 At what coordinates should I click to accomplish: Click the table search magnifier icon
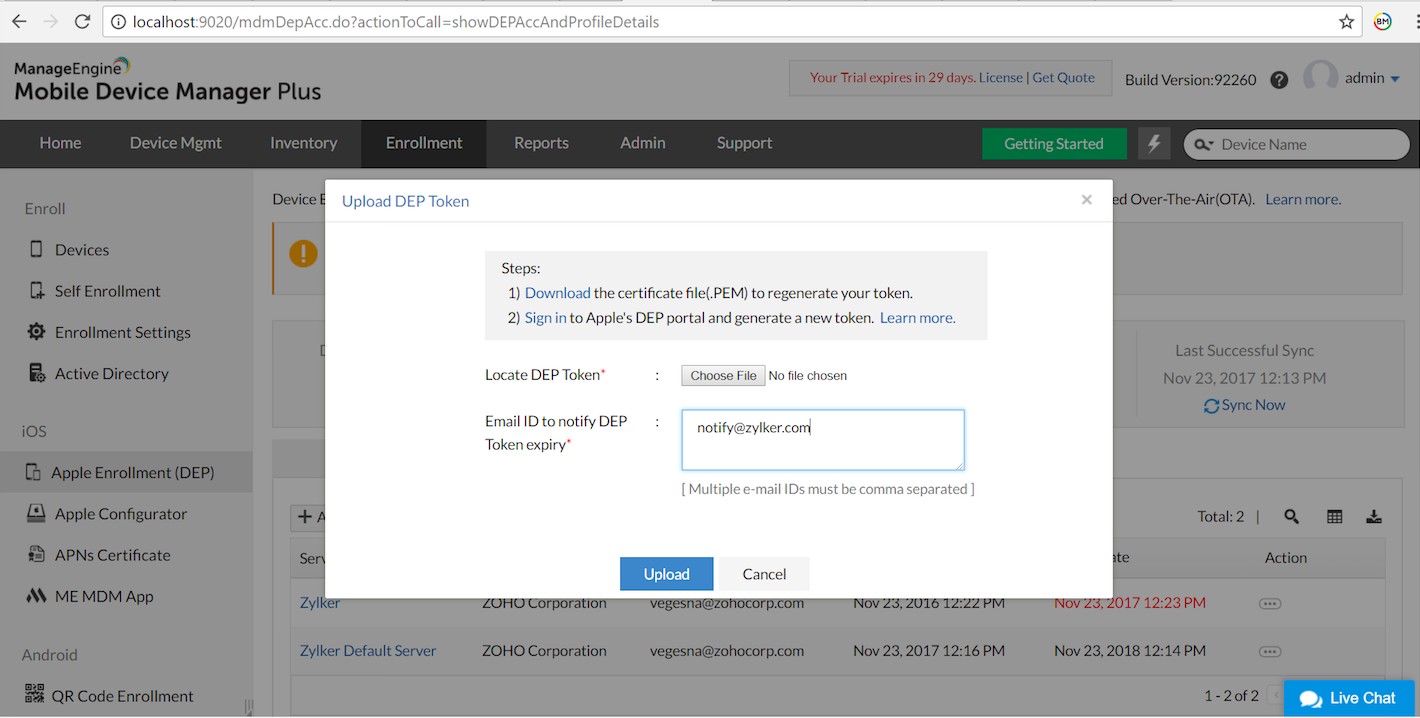pos(1292,516)
